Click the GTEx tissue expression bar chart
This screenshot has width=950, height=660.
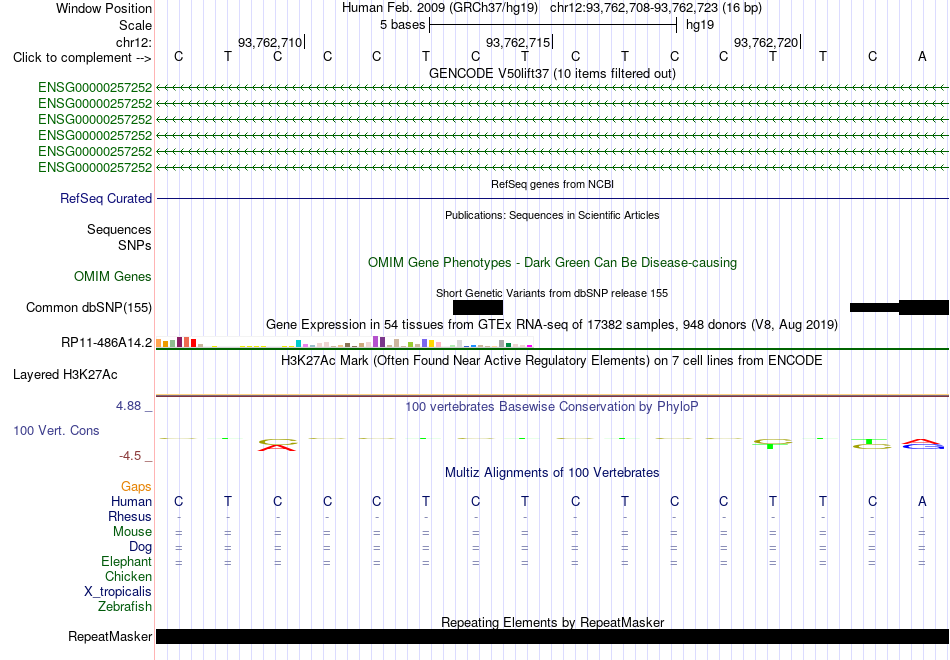point(344,342)
